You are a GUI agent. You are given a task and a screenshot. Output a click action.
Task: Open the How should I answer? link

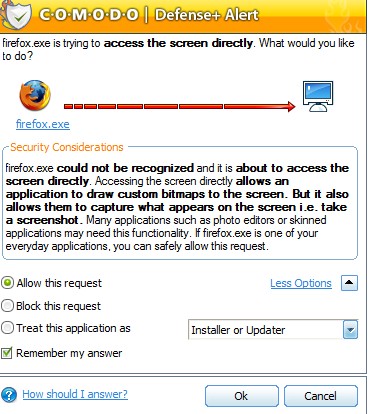(75, 394)
